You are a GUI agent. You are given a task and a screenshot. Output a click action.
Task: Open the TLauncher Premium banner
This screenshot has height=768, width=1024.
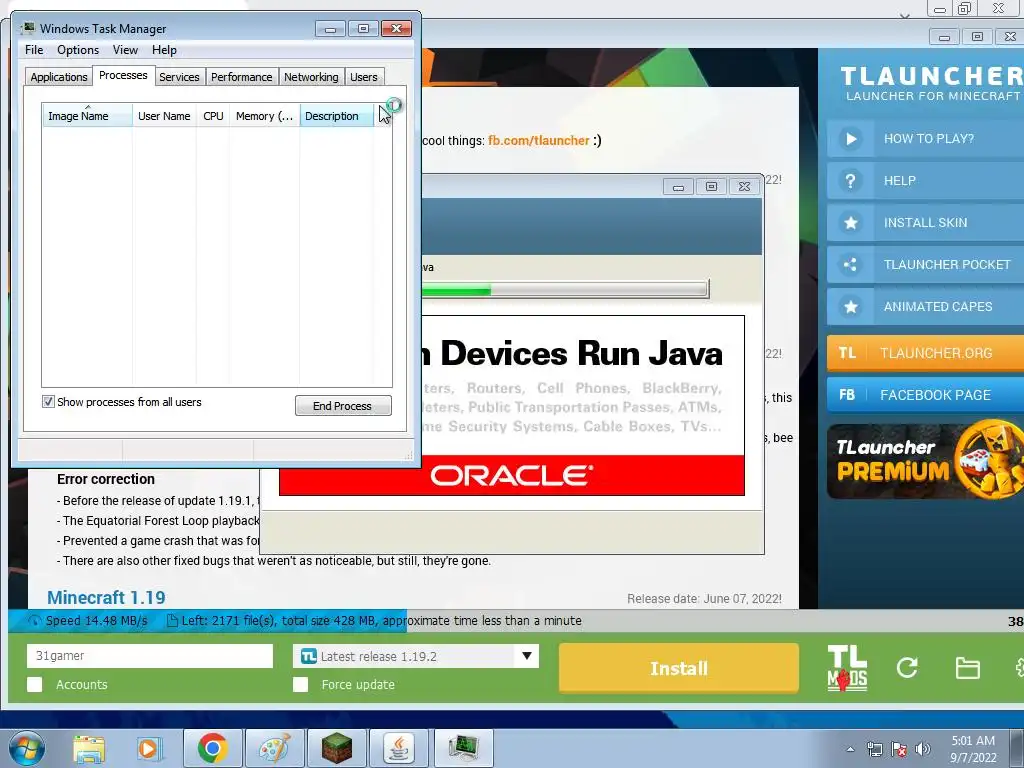pyautogui.click(x=925, y=461)
